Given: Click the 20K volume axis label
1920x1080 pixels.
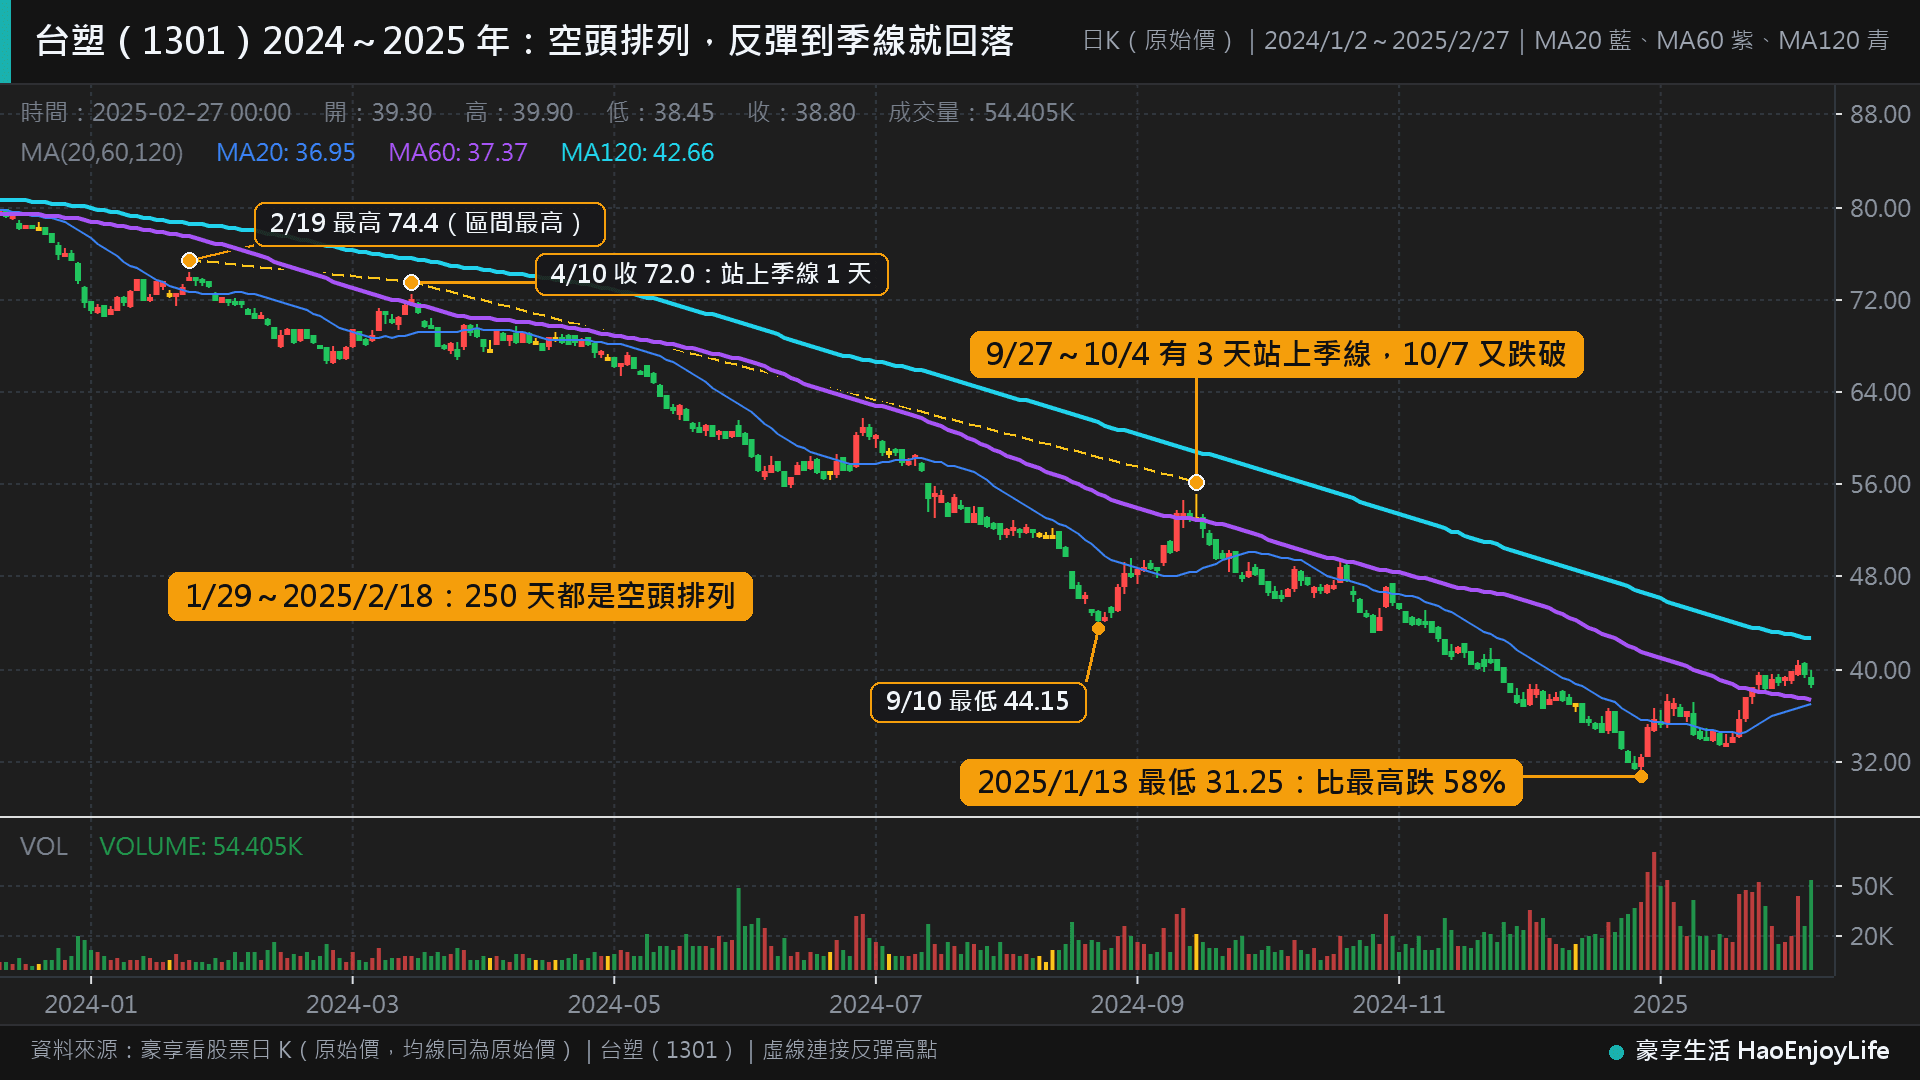Looking at the screenshot, I should point(1871,936).
